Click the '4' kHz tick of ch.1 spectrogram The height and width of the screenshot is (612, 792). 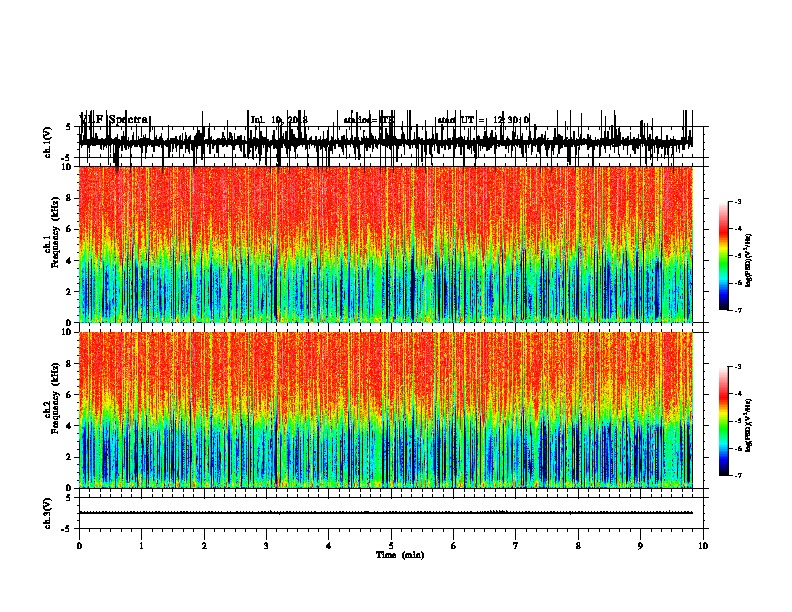70,261
